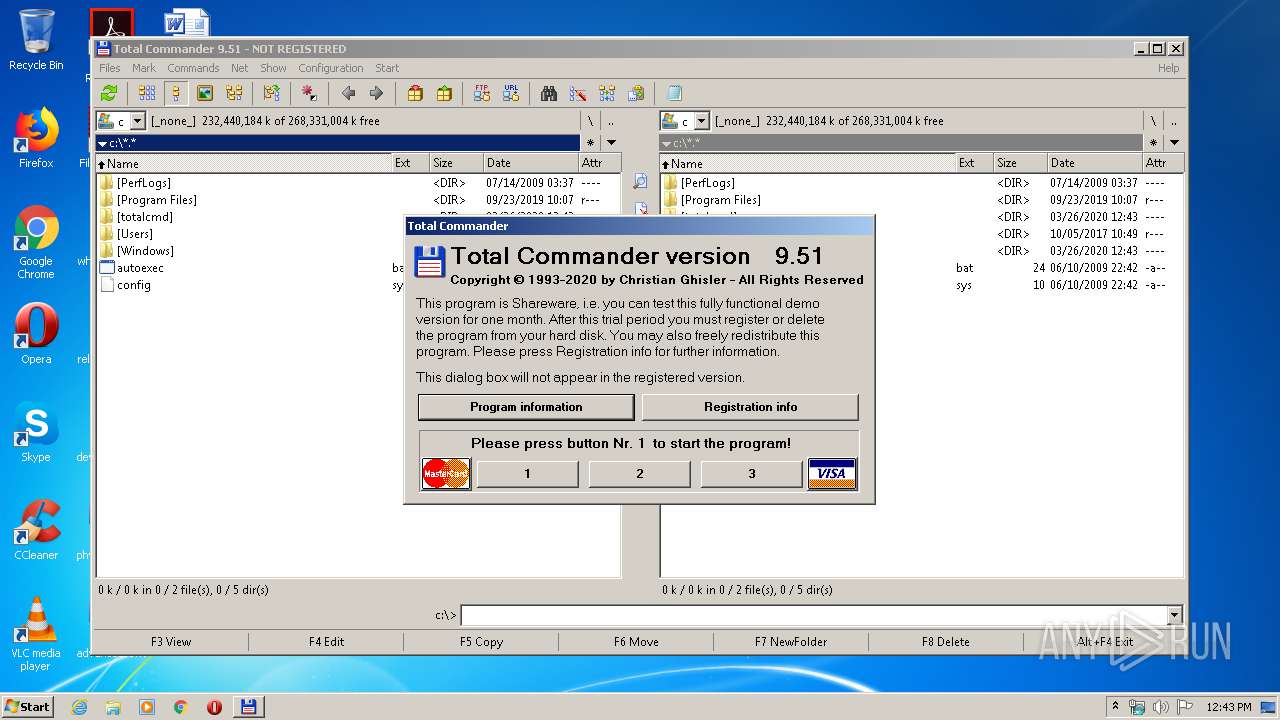The image size is (1280, 720).
Task: Click the multi-rename tool icon
Action: pos(578,93)
